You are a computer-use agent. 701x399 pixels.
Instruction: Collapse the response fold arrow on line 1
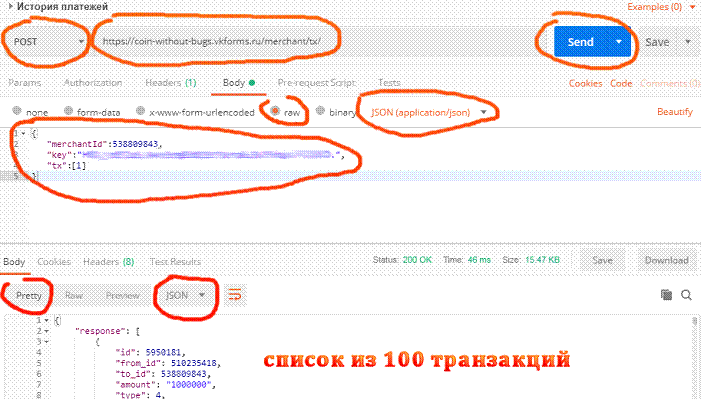[x=46, y=320]
